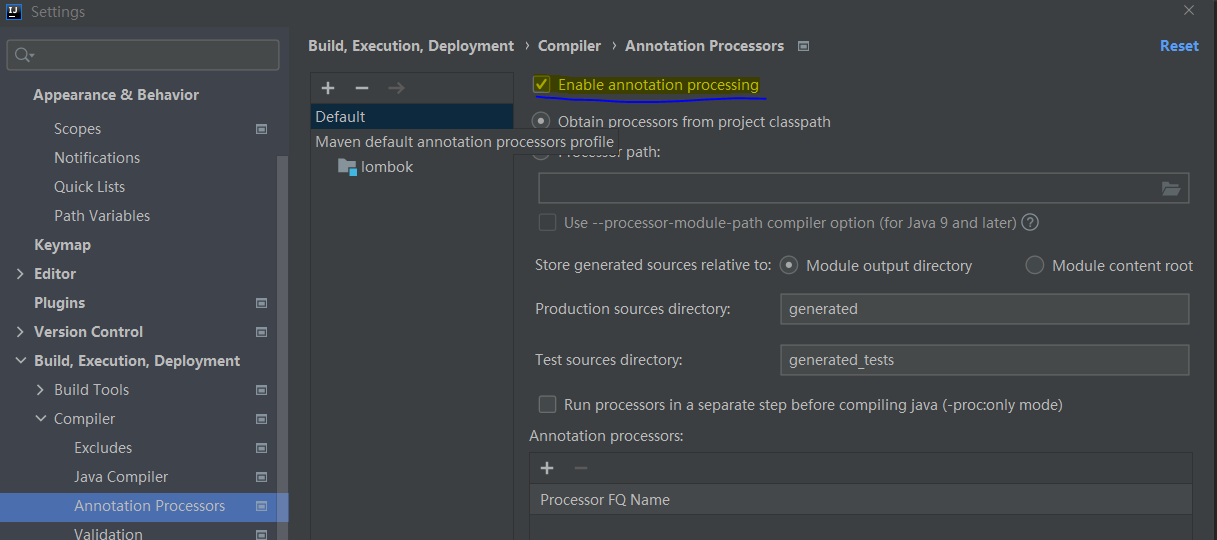Select Module content root radio option
The height and width of the screenshot is (540, 1217).
(1035, 265)
